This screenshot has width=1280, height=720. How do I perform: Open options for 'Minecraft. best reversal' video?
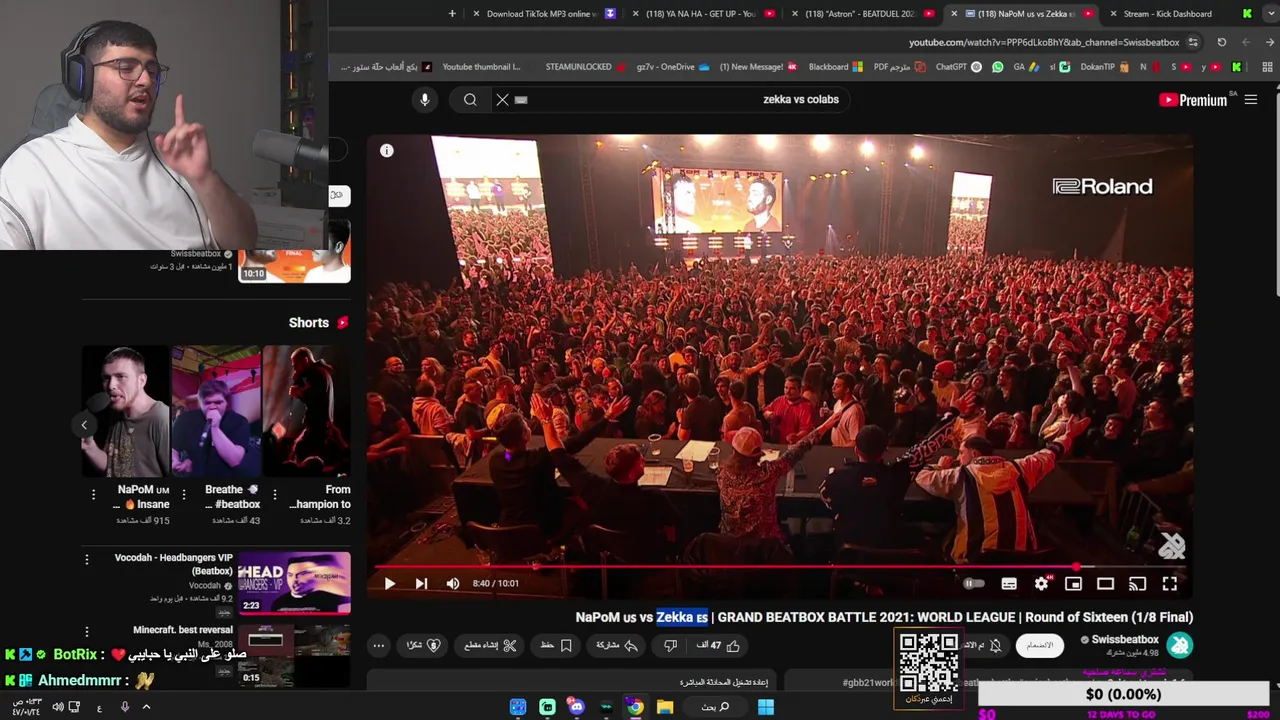click(x=87, y=632)
